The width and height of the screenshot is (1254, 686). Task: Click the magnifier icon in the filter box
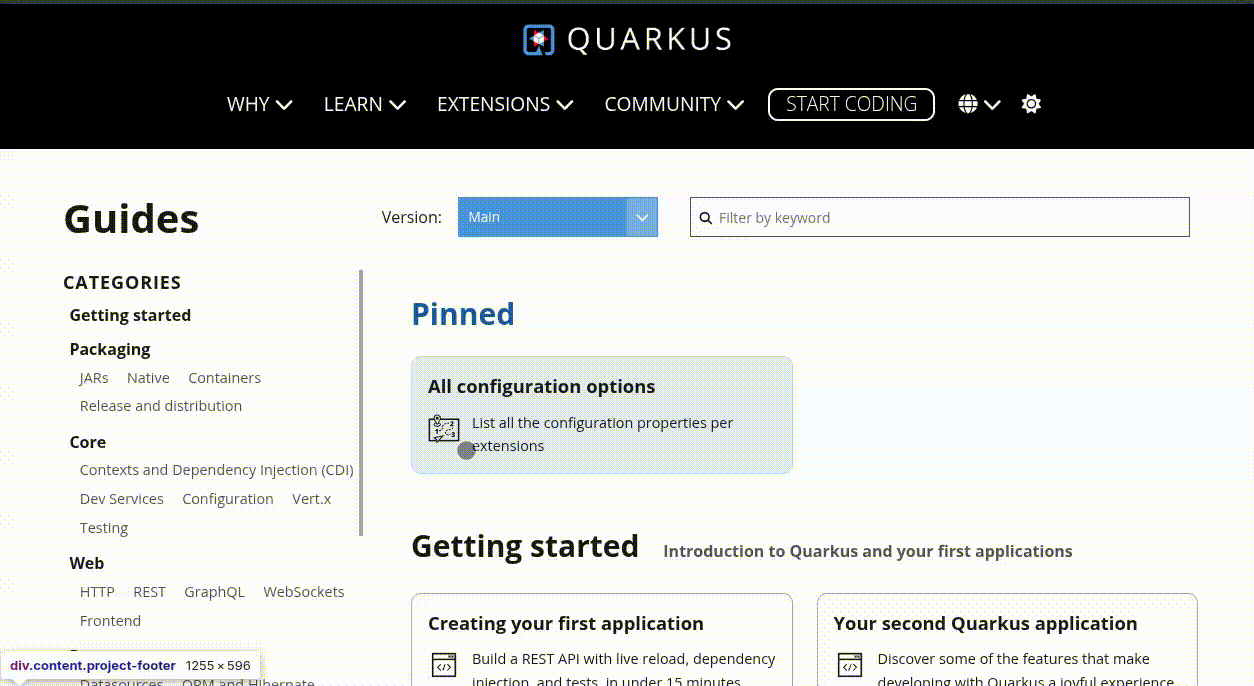(705, 218)
